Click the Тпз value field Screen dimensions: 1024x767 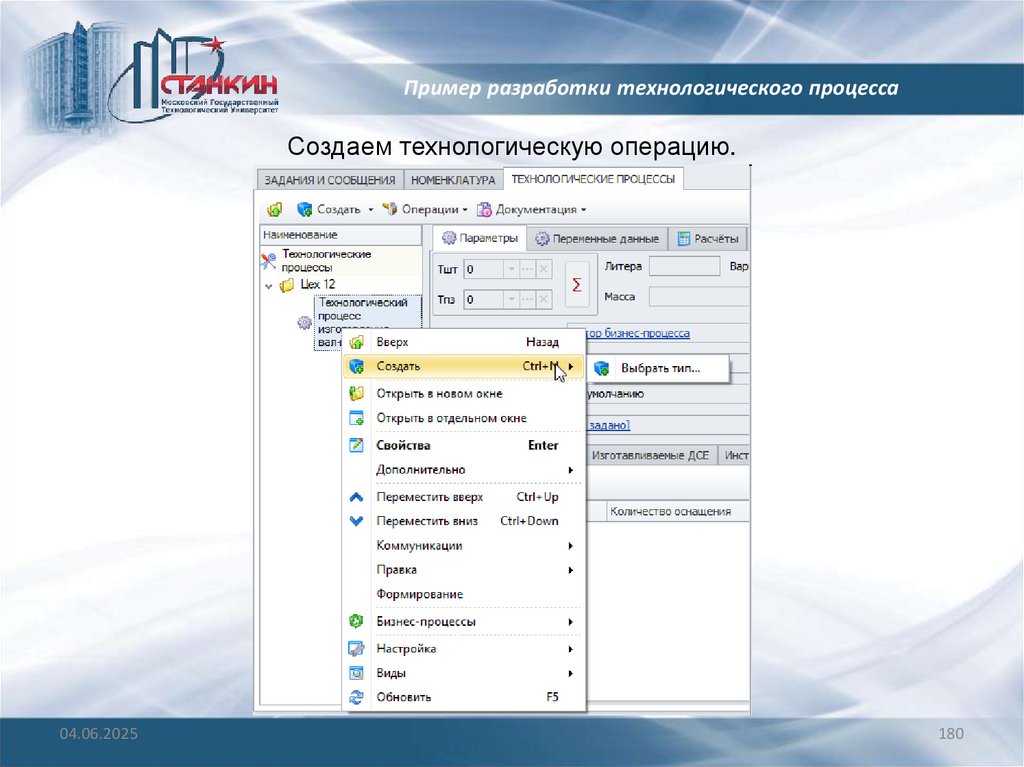483,299
